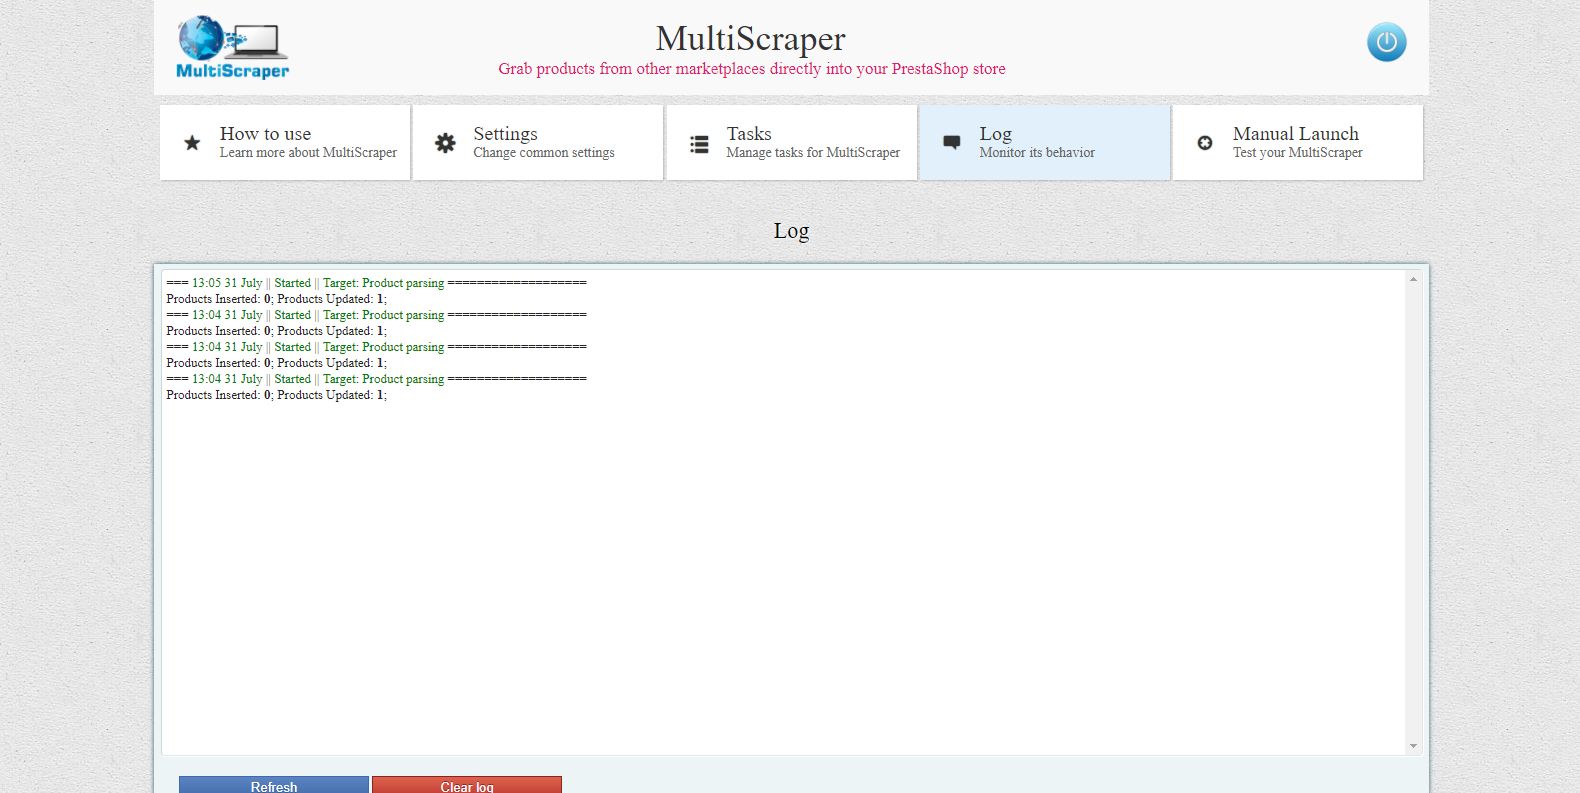Viewport: 1580px width, 793px height.
Task: Click the circular icon beside Manual Launch
Action: point(1205,143)
